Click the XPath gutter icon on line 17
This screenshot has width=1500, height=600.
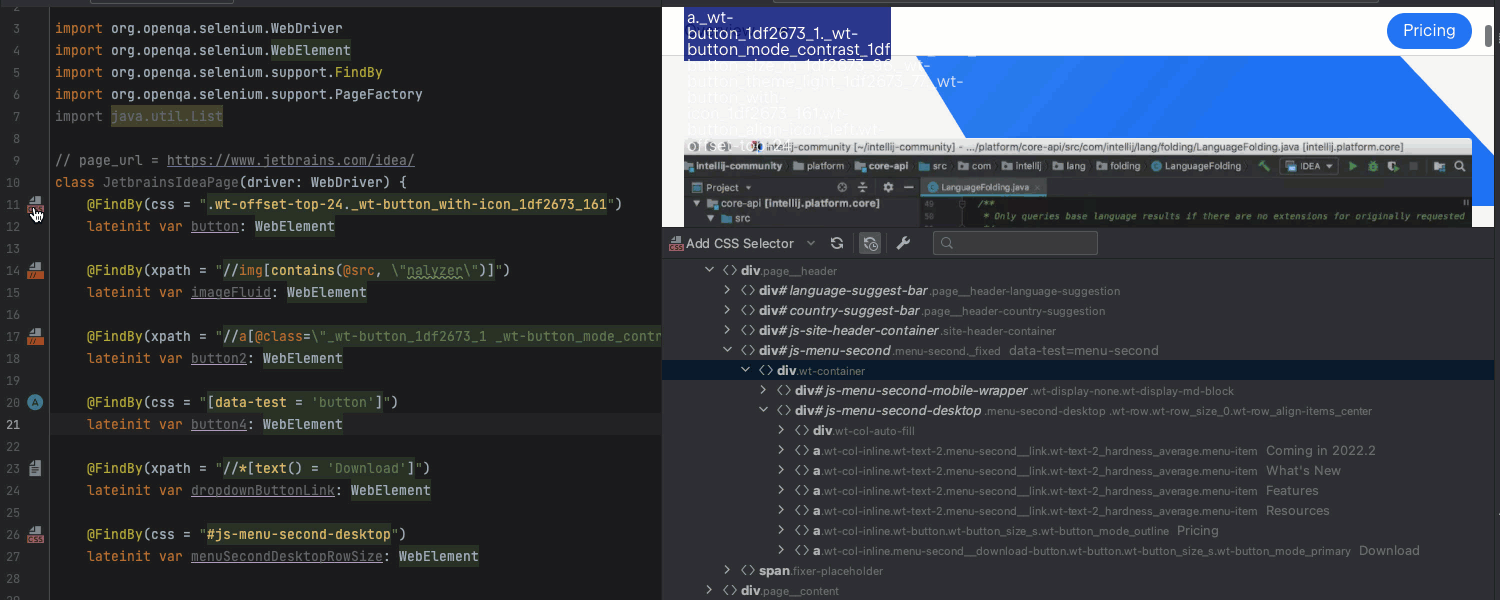[x=35, y=337]
